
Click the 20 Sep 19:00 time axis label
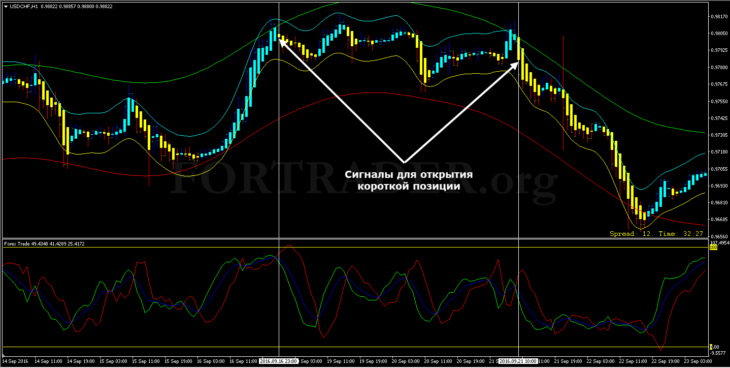point(471,361)
